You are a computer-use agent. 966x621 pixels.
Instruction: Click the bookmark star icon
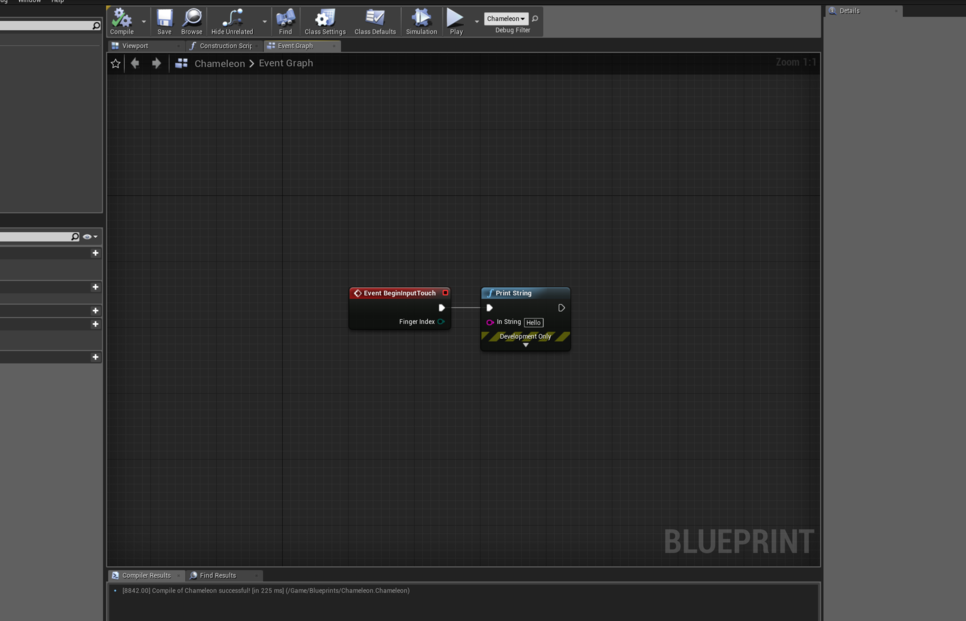(115, 63)
